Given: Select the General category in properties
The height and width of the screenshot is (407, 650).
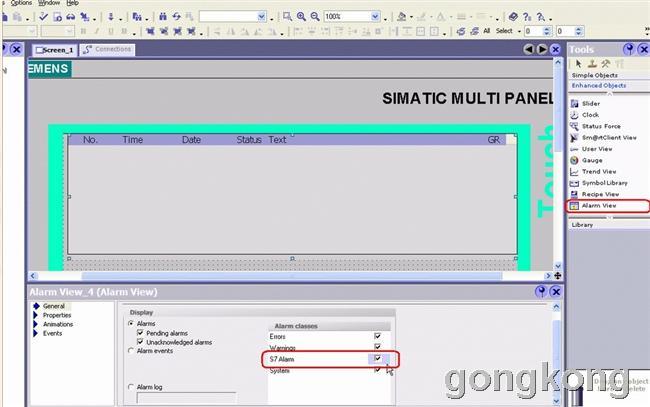Looking at the screenshot, I should [54, 306].
